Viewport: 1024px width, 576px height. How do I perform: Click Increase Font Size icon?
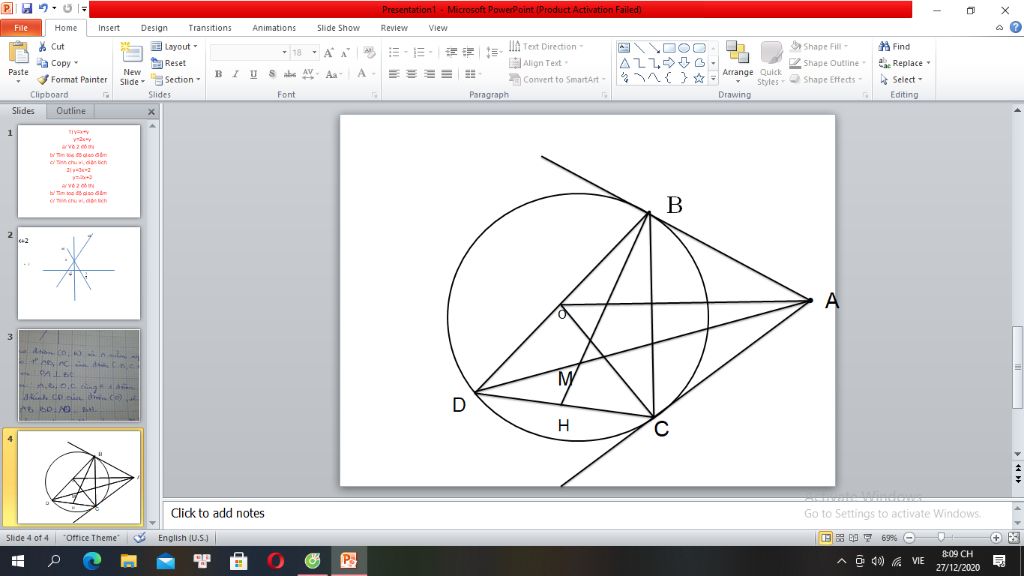[x=328, y=52]
